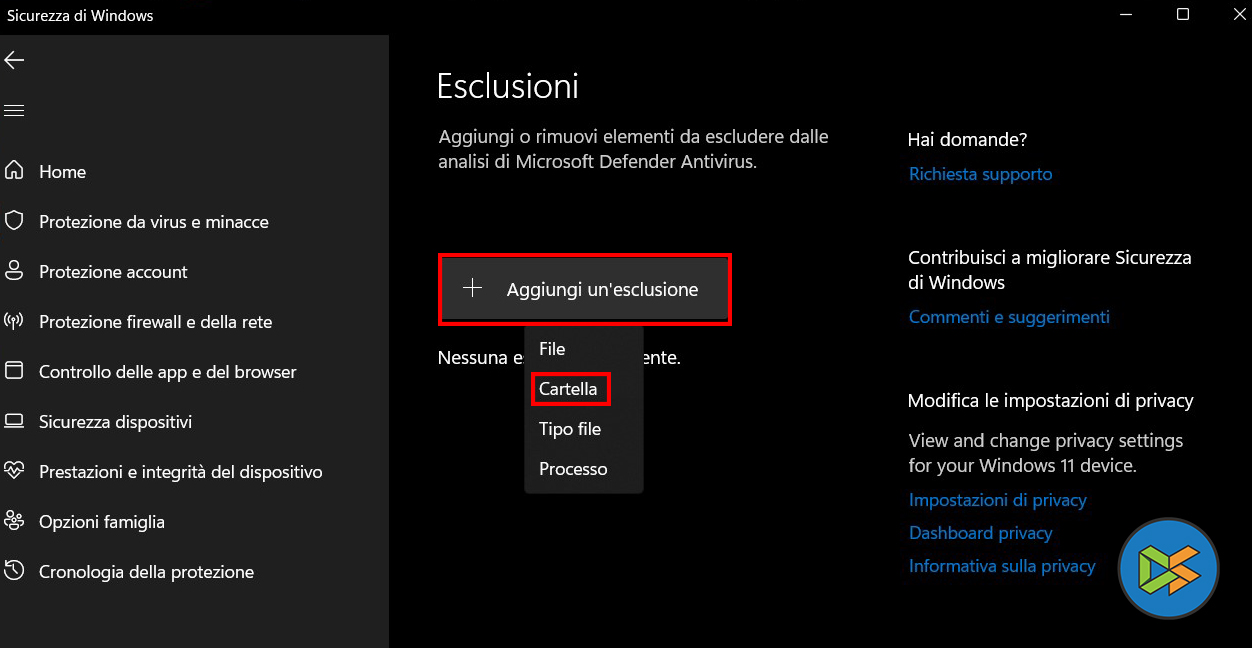This screenshot has width=1252, height=648.
Task: Click the Commenti e suggerimenti link
Action: click(1009, 317)
